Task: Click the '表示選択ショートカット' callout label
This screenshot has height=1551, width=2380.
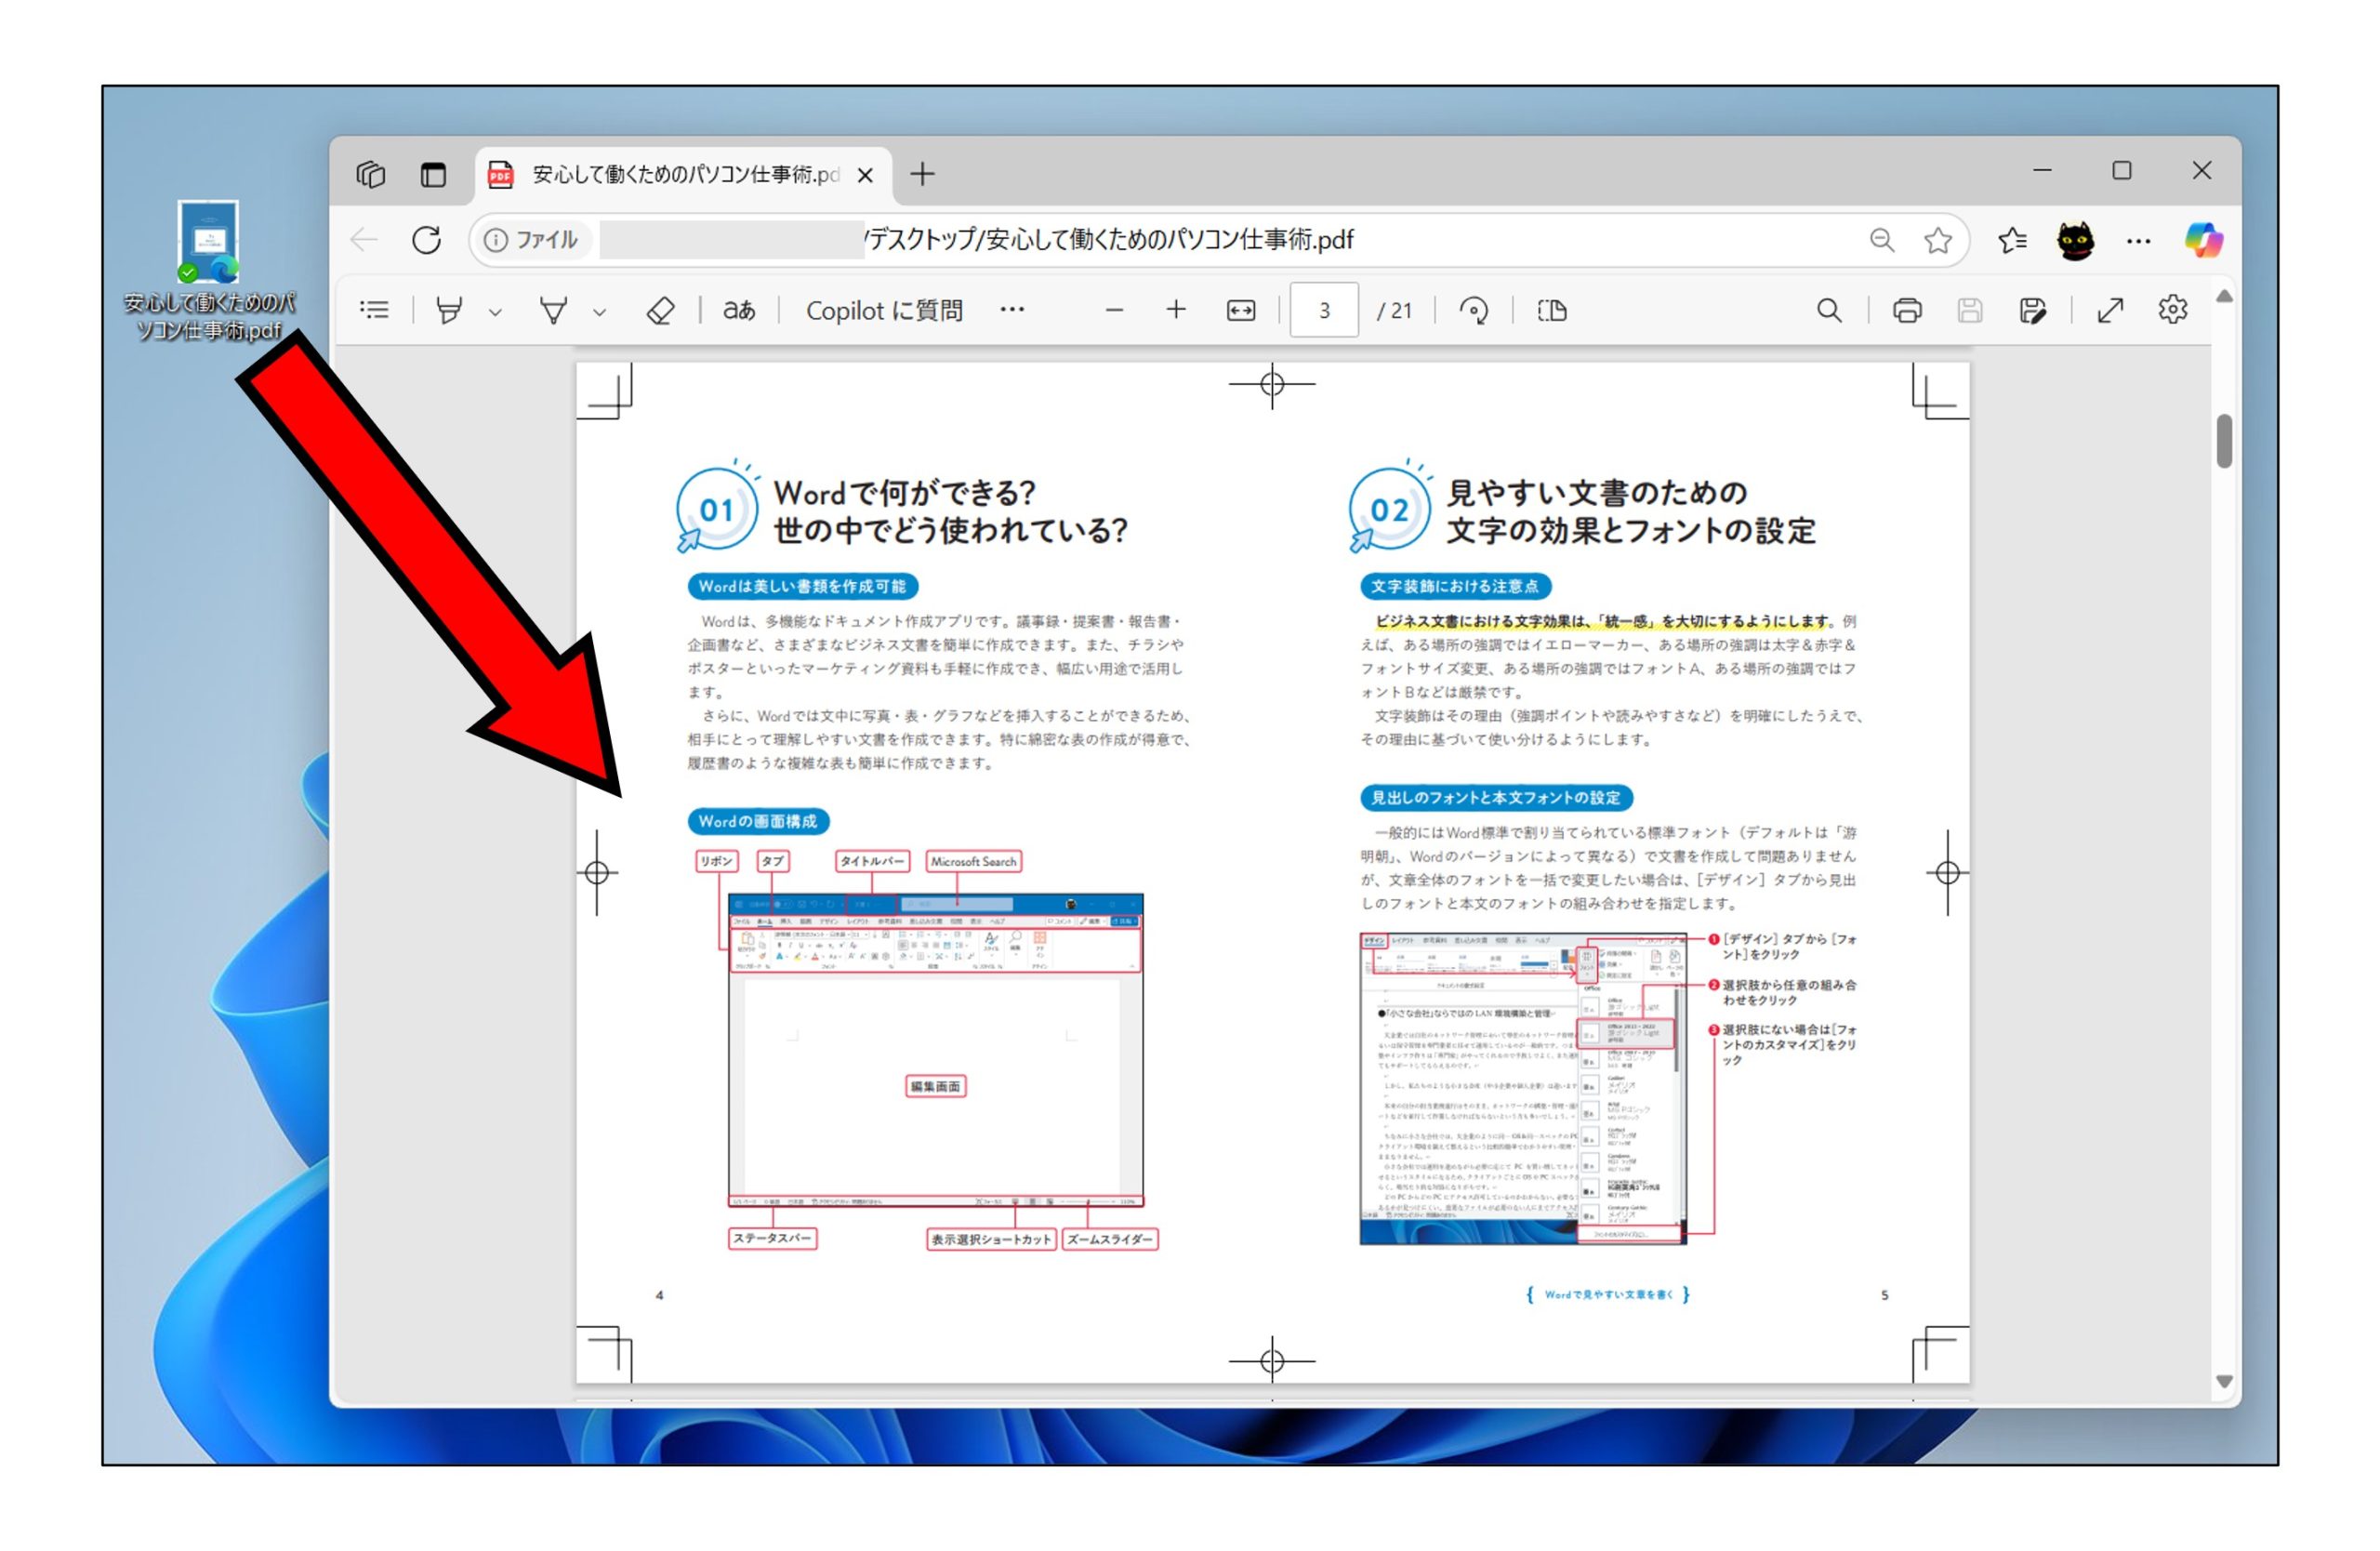Action: click(x=991, y=1239)
